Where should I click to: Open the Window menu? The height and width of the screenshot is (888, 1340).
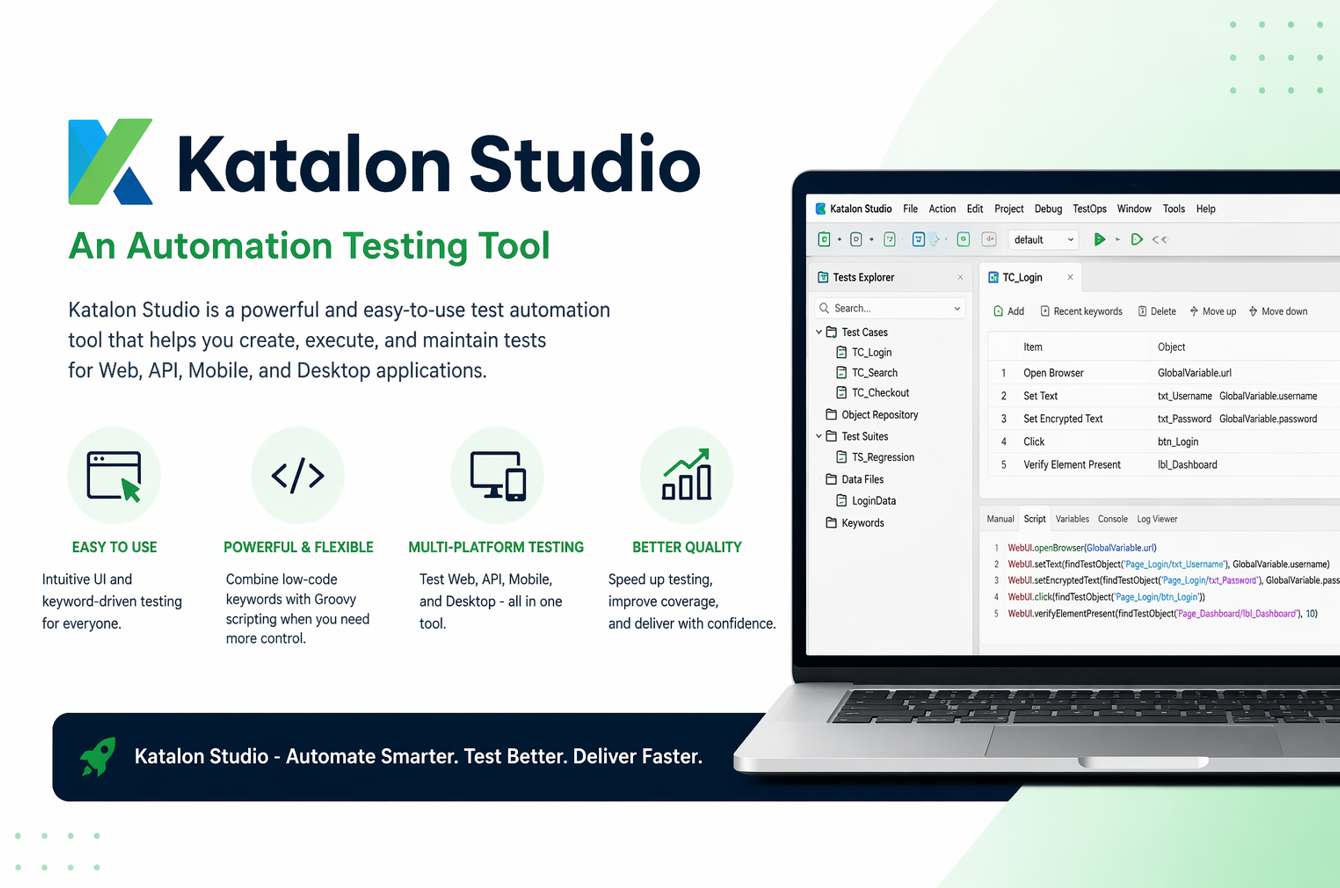click(1134, 209)
